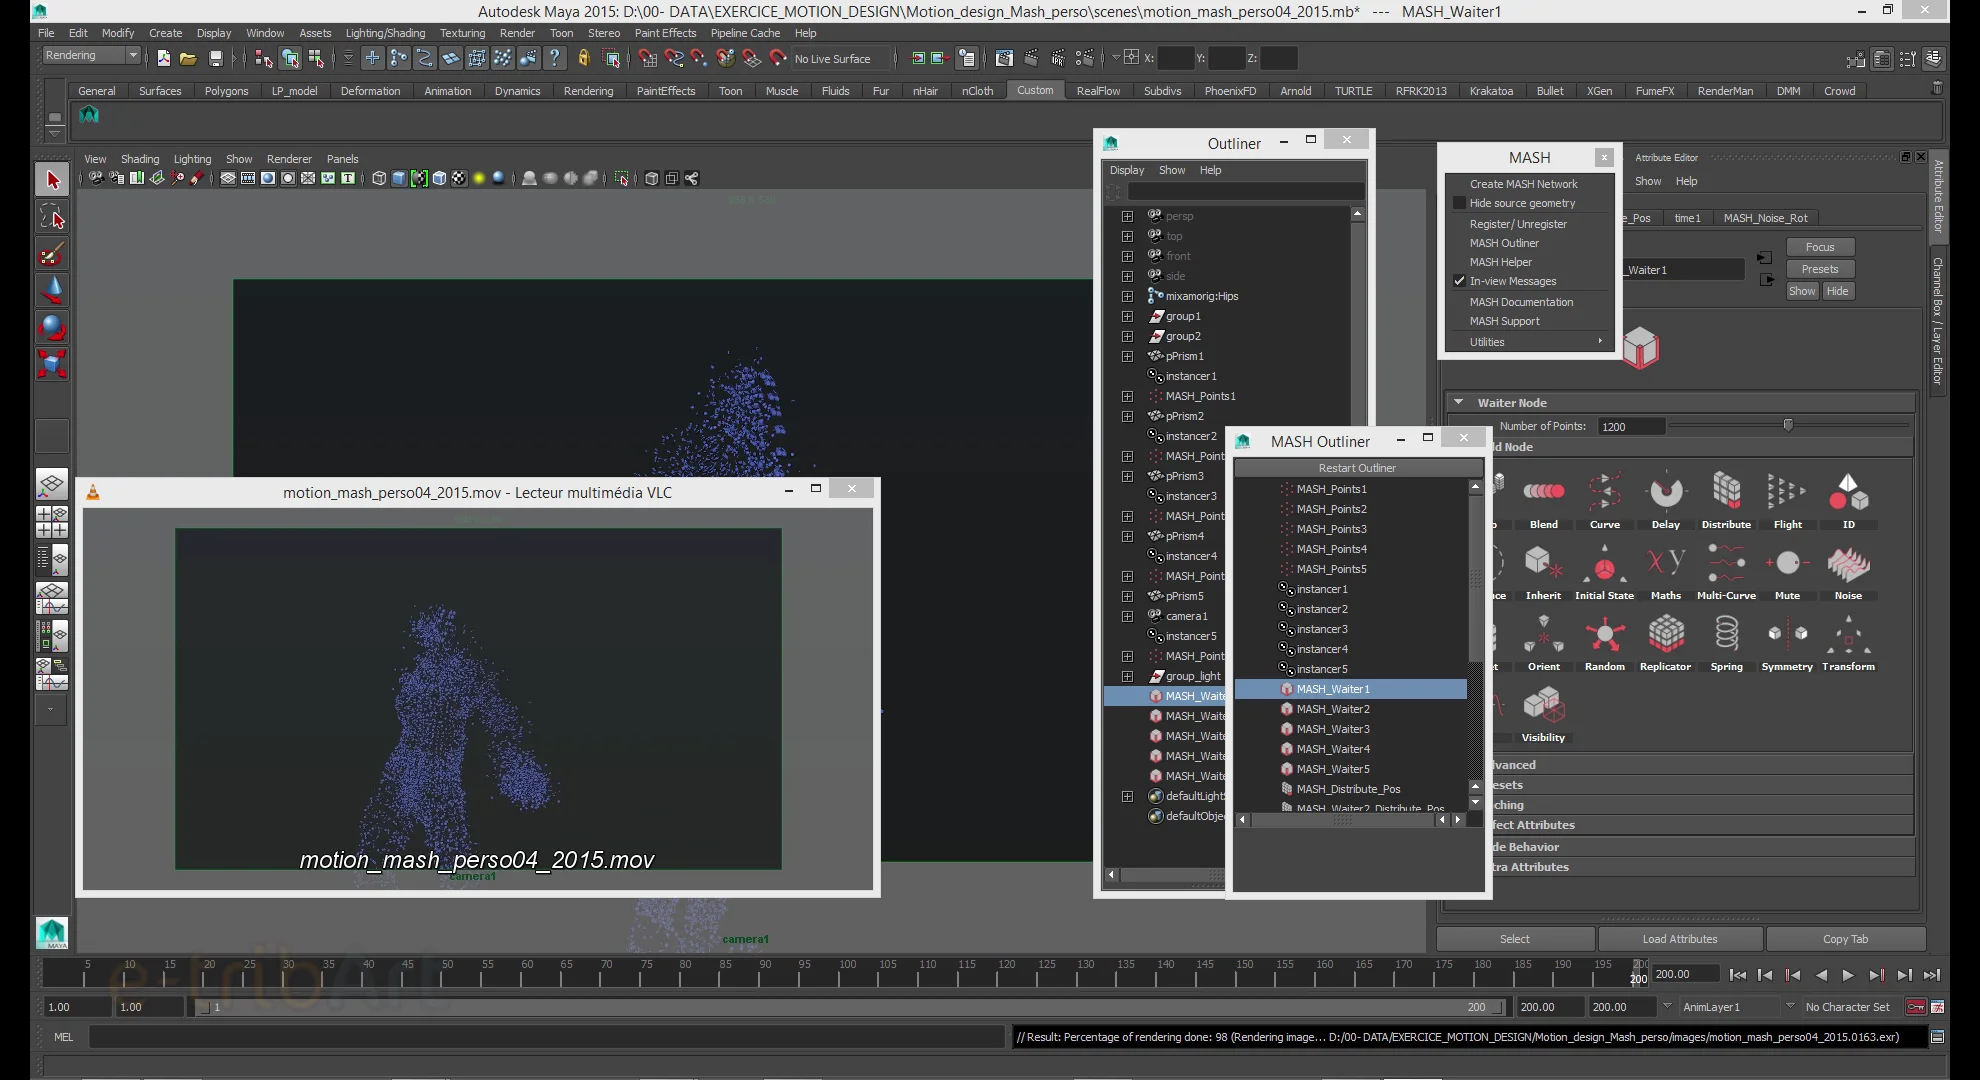The image size is (1980, 1080).
Task: Adjust the Number of Points slider
Action: coord(1786,426)
